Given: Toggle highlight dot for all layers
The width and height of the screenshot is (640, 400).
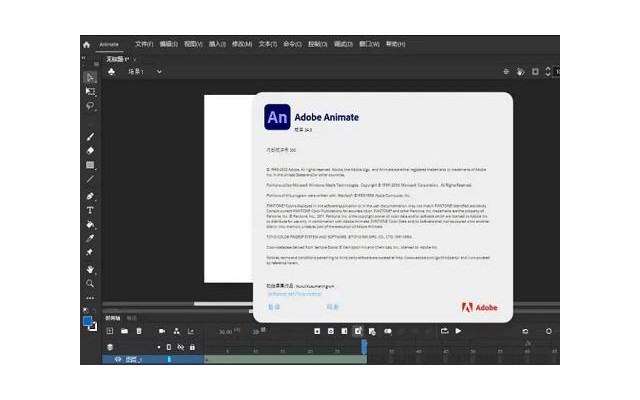Looking at the screenshot, I should click(158, 347).
